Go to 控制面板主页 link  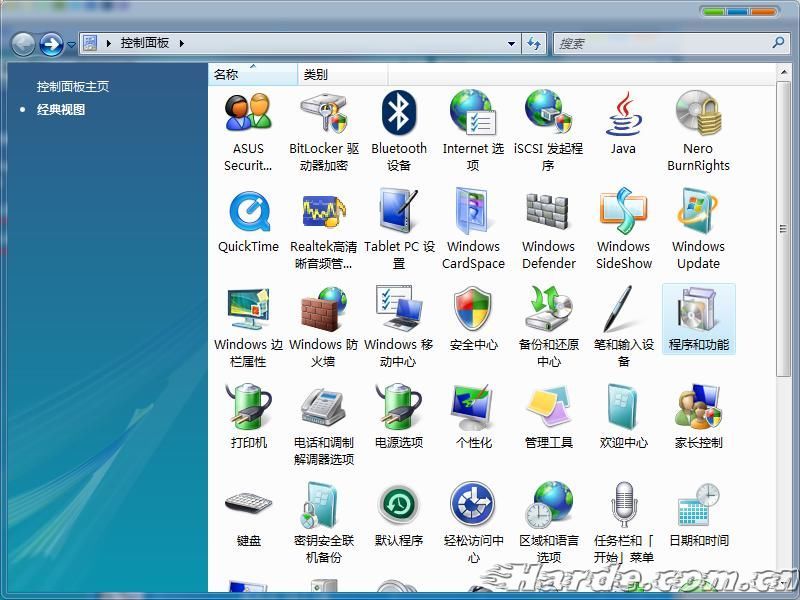[x=73, y=87]
